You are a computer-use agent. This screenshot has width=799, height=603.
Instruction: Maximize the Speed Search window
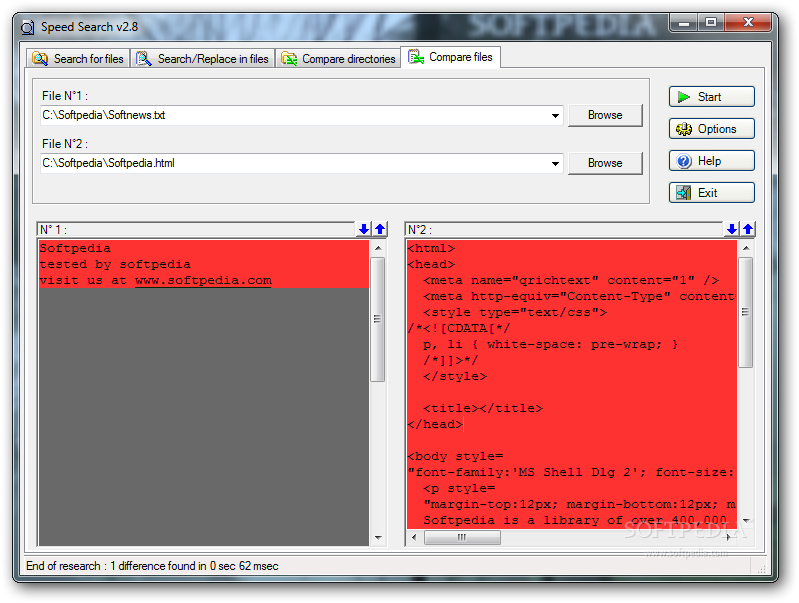tap(711, 22)
